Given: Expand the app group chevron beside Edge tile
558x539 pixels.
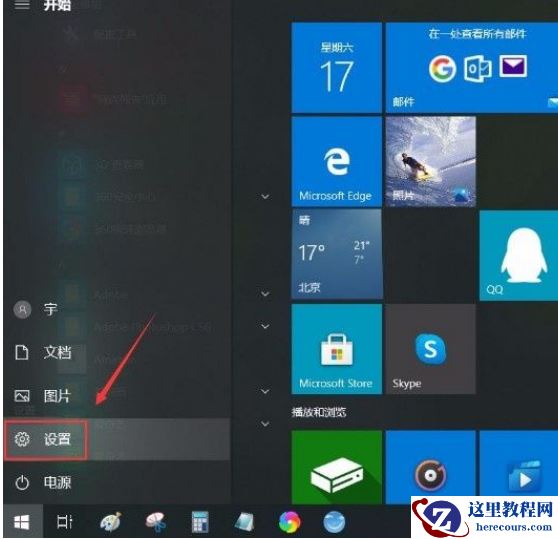Looking at the screenshot, I should (x=265, y=196).
